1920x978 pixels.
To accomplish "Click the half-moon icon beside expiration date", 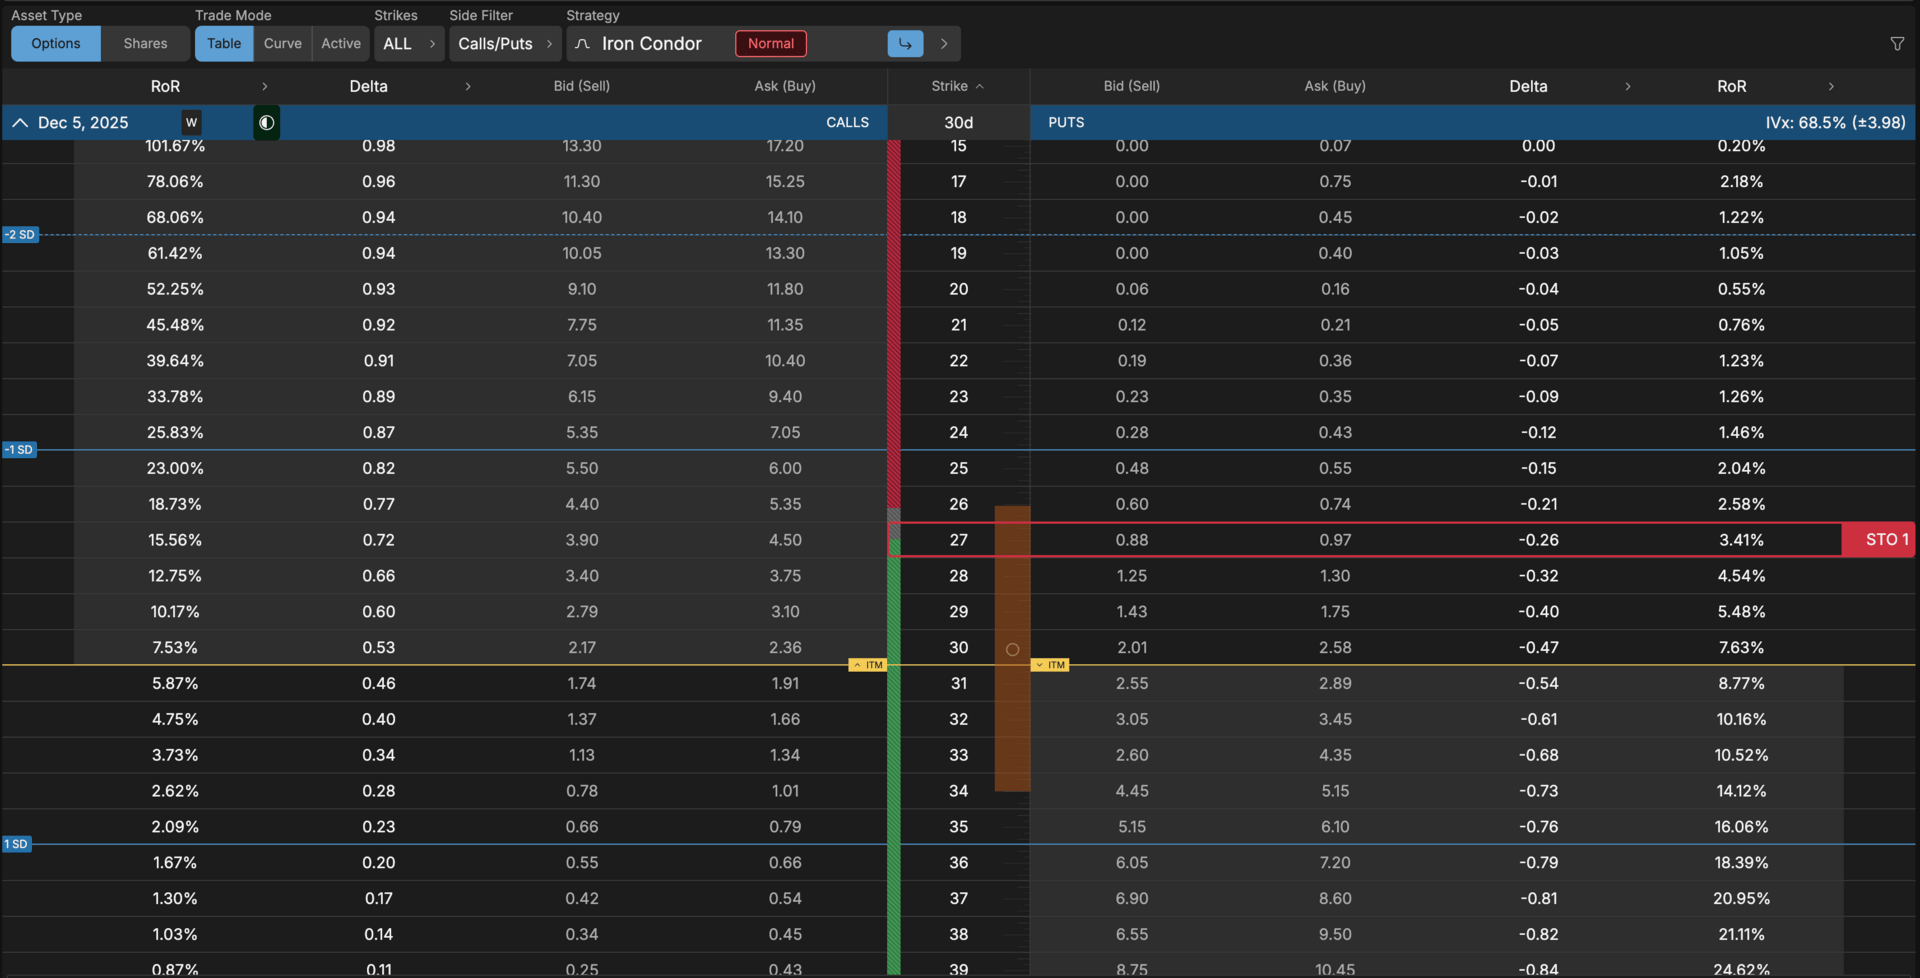I will (266, 123).
